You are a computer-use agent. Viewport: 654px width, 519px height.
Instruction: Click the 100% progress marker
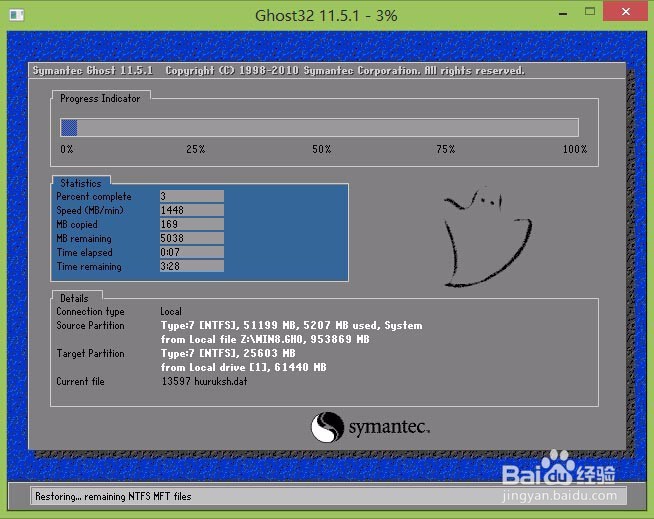575,149
